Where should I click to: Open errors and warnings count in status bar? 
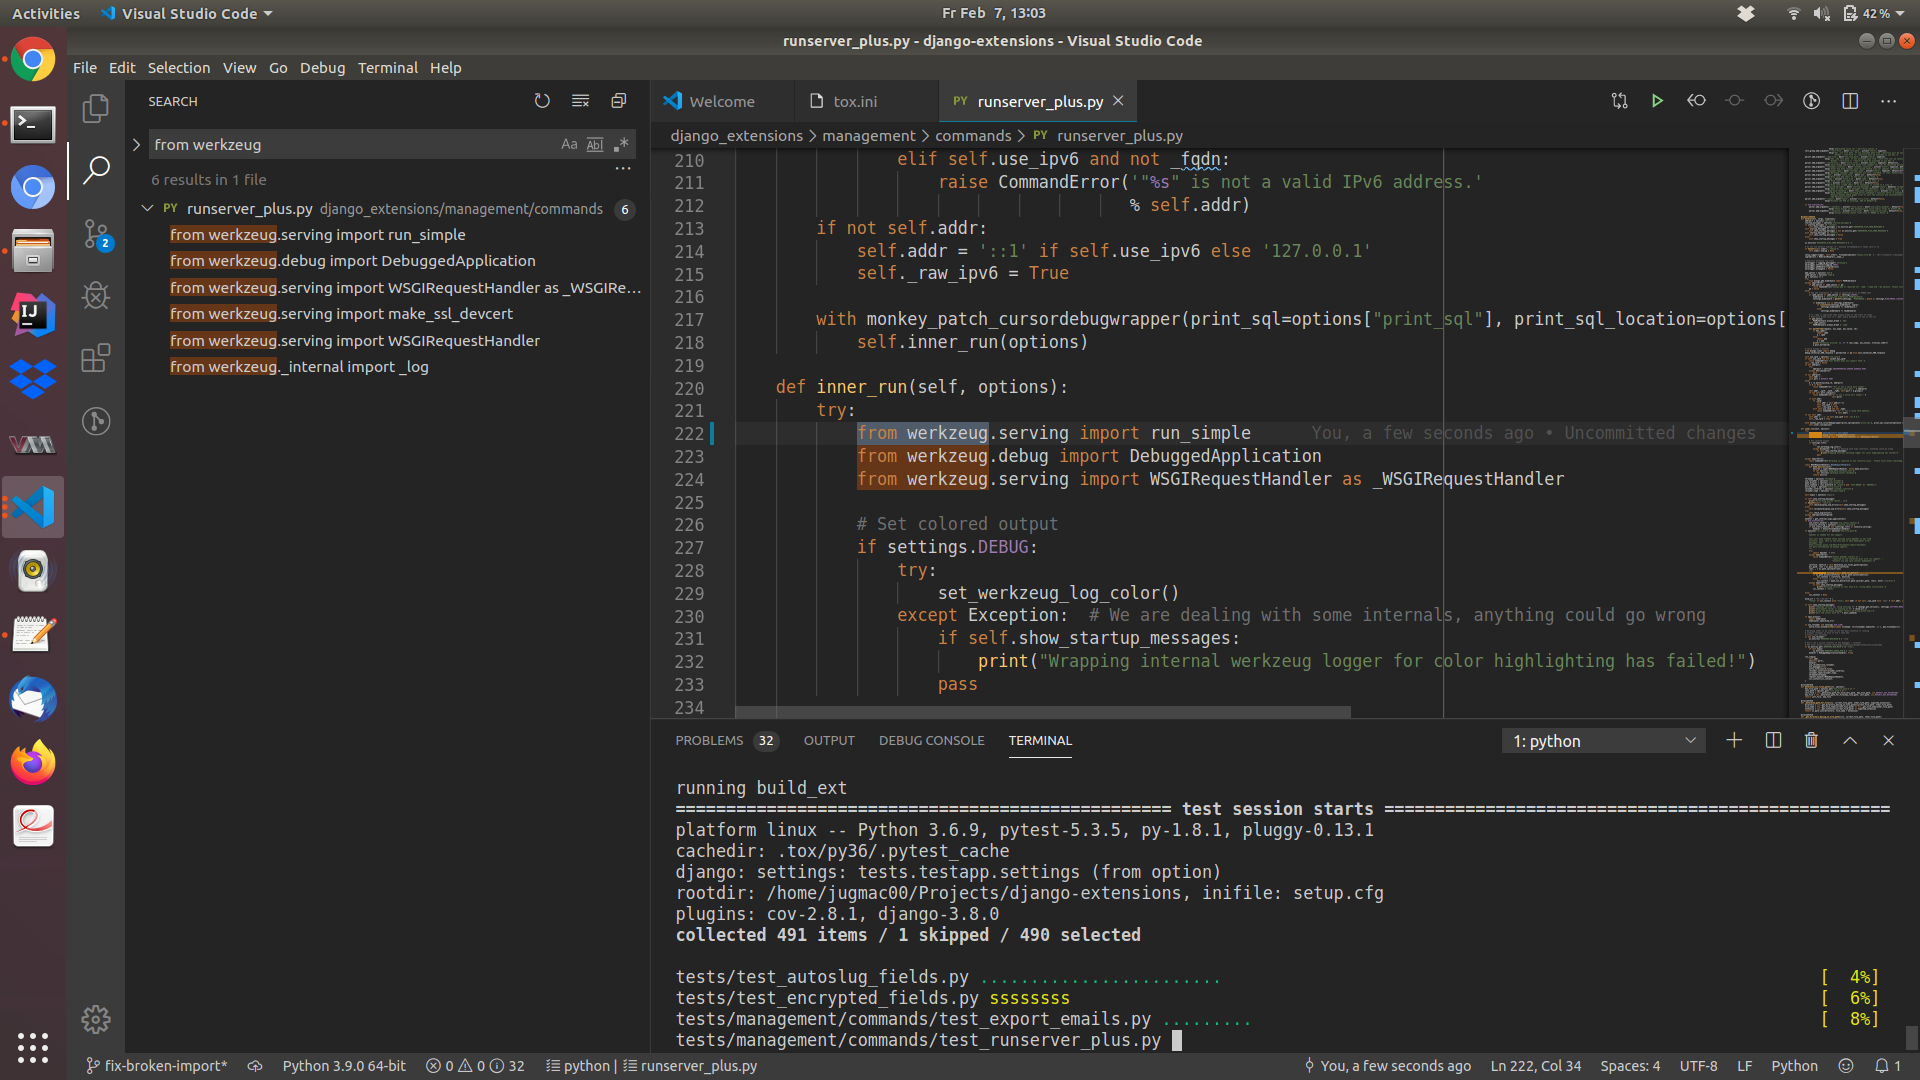[475, 1066]
